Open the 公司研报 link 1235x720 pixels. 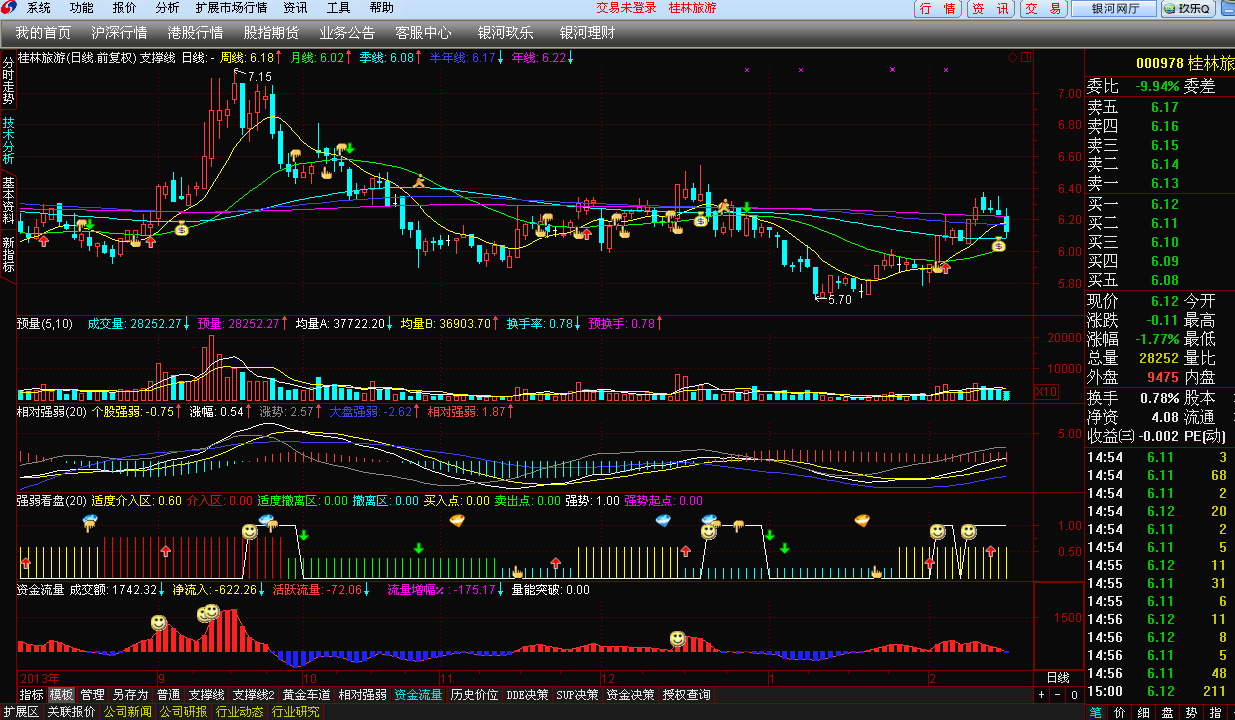[184, 712]
